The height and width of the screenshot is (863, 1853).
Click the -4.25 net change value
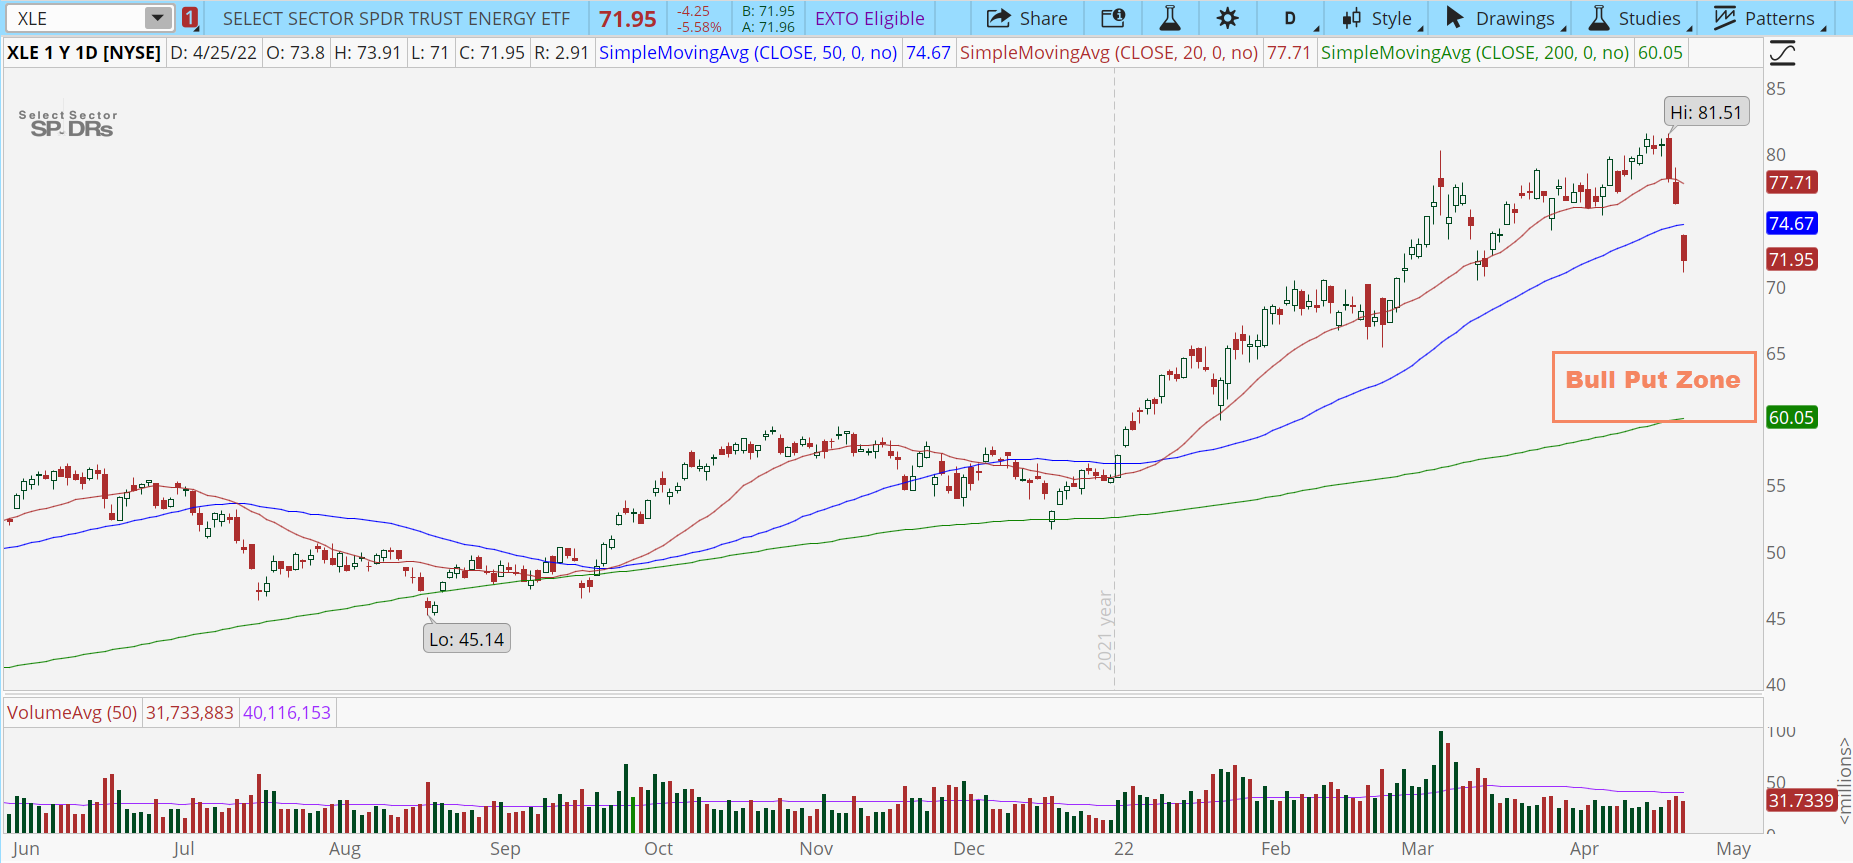pyautogui.click(x=693, y=11)
